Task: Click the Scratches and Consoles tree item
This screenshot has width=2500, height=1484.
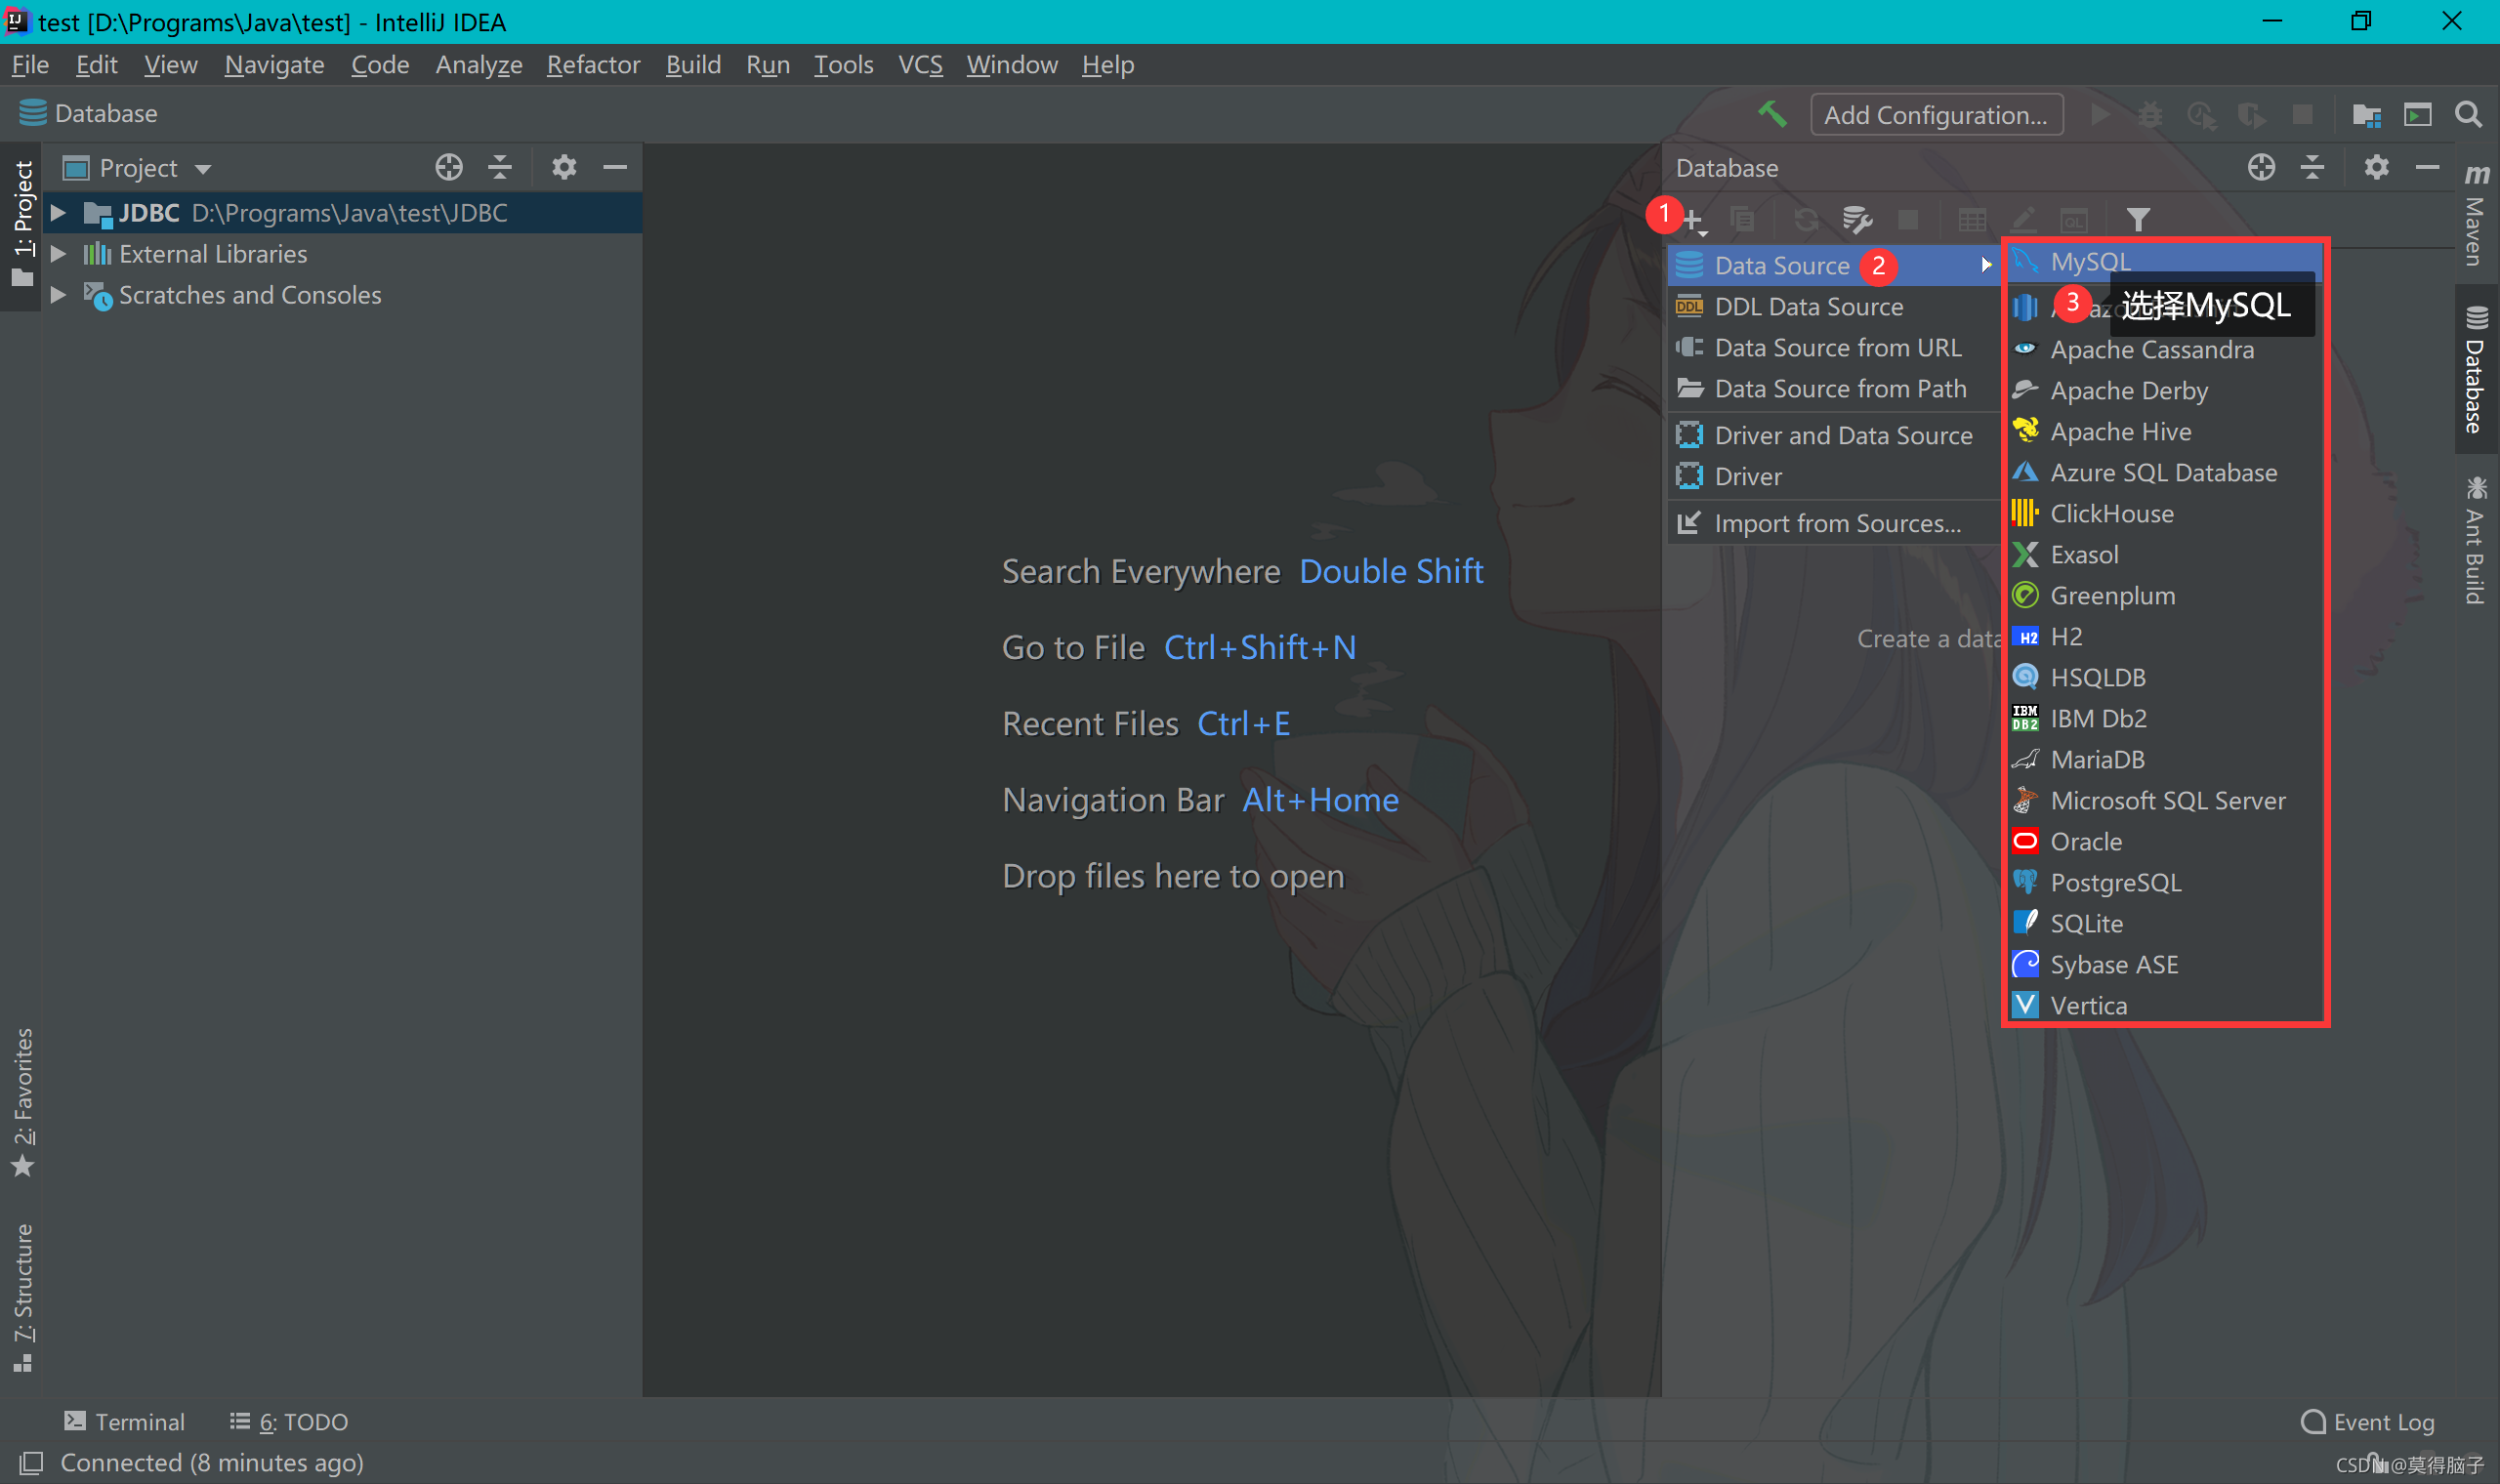Action: 249,295
